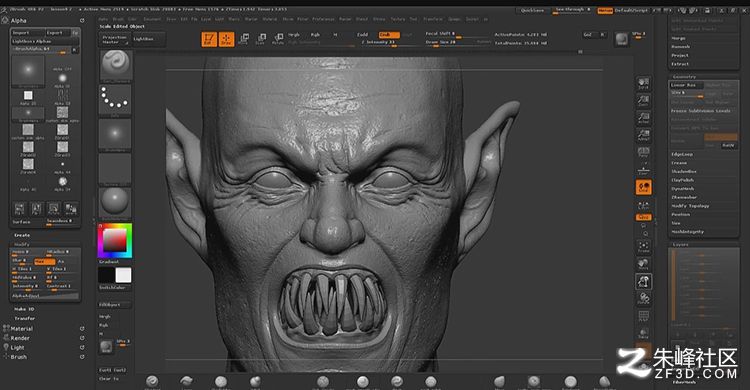
Task: Click the Lower Res button
Action: [x=686, y=85]
